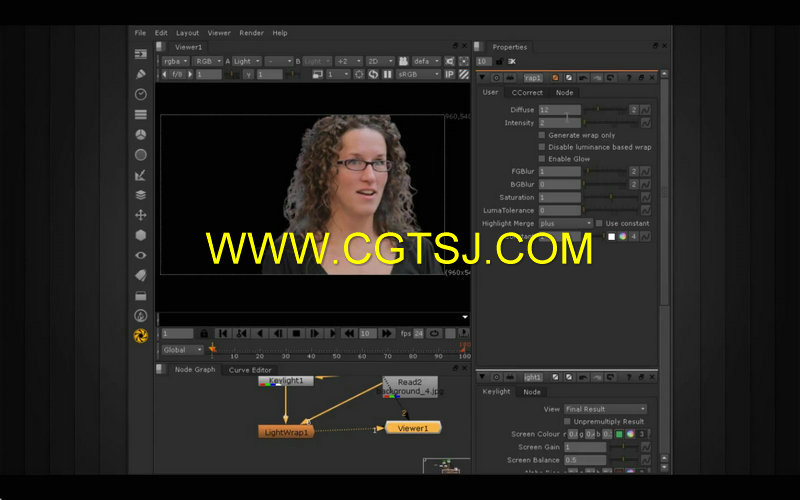Viewport: 800px width, 500px height.
Task: Click the fps value field
Action: tap(419, 334)
